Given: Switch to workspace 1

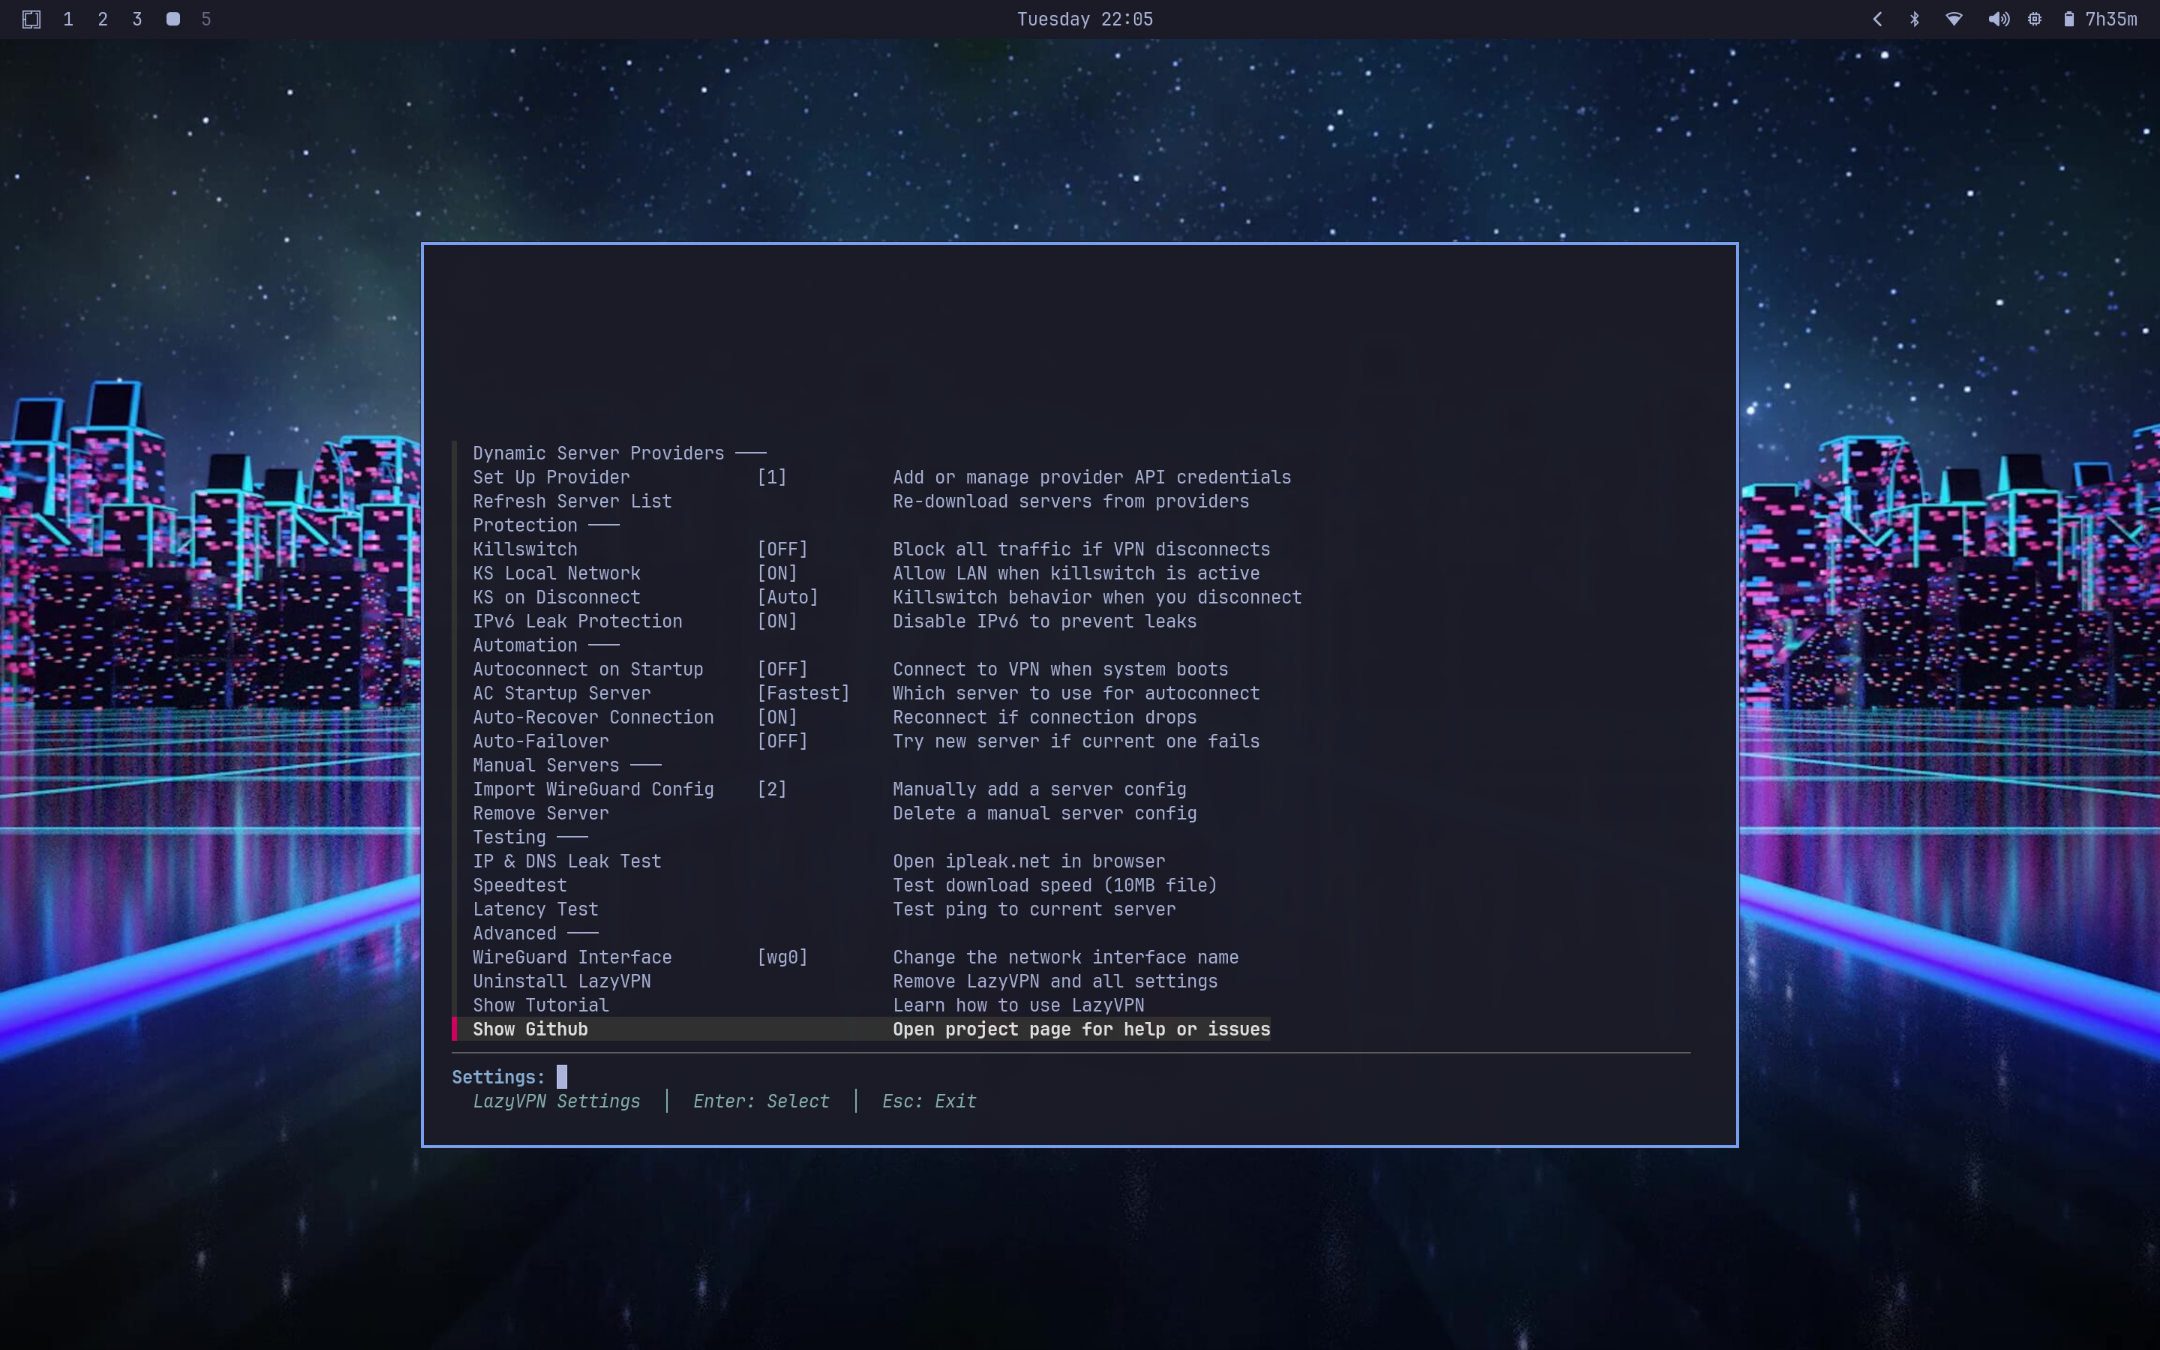Looking at the screenshot, I should pyautogui.click(x=68, y=19).
